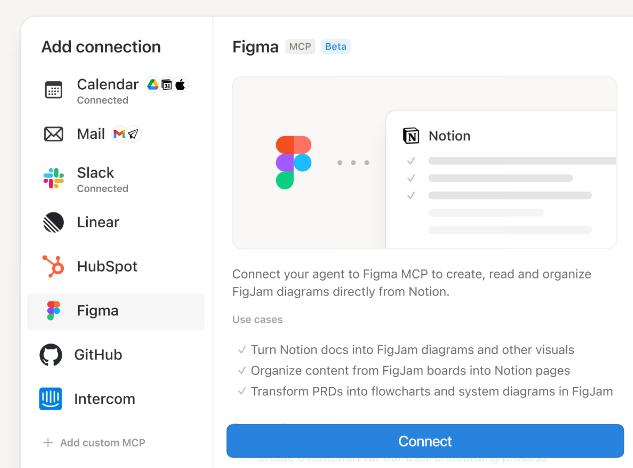The height and width of the screenshot is (468, 633).
Task: Click the Mail envelope icon
Action: [54, 134]
